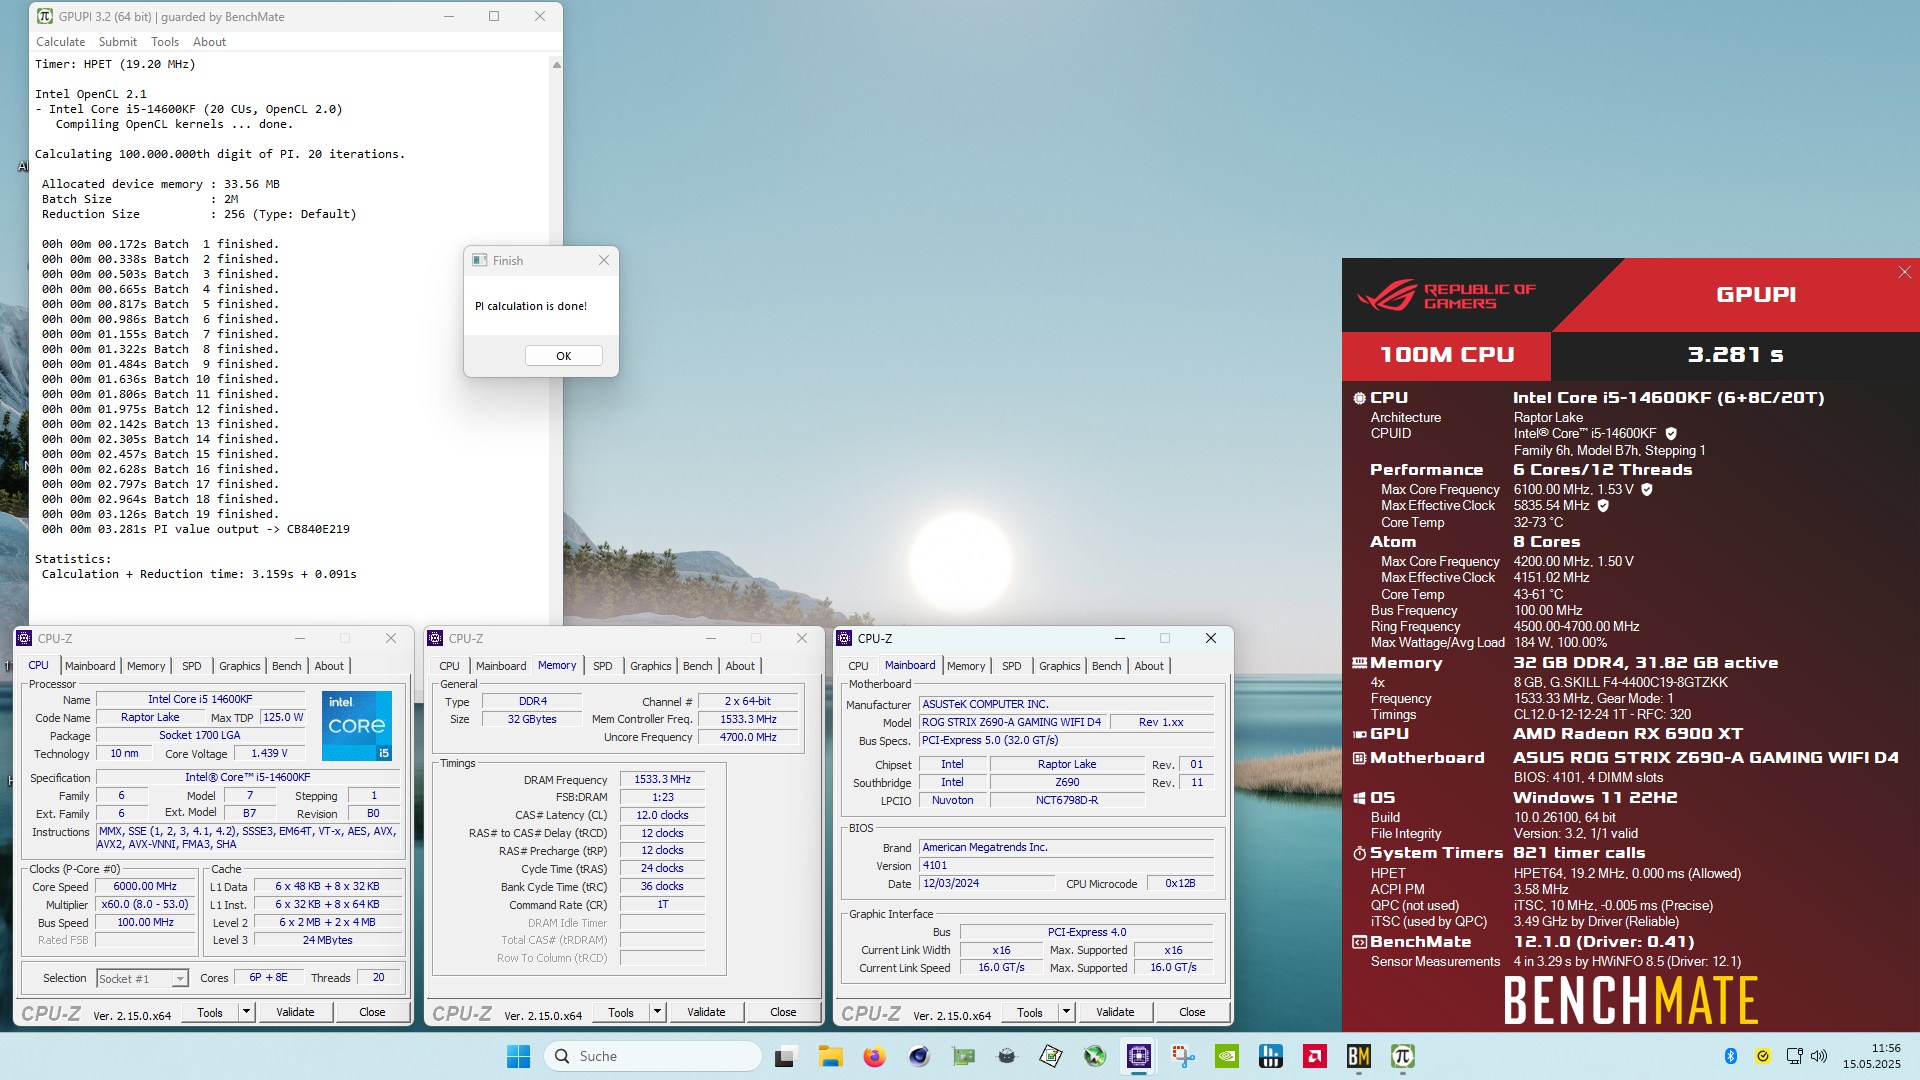Click Uncore Frequency 4700.0 MHz value
This screenshot has height=1080, width=1920.
point(748,738)
